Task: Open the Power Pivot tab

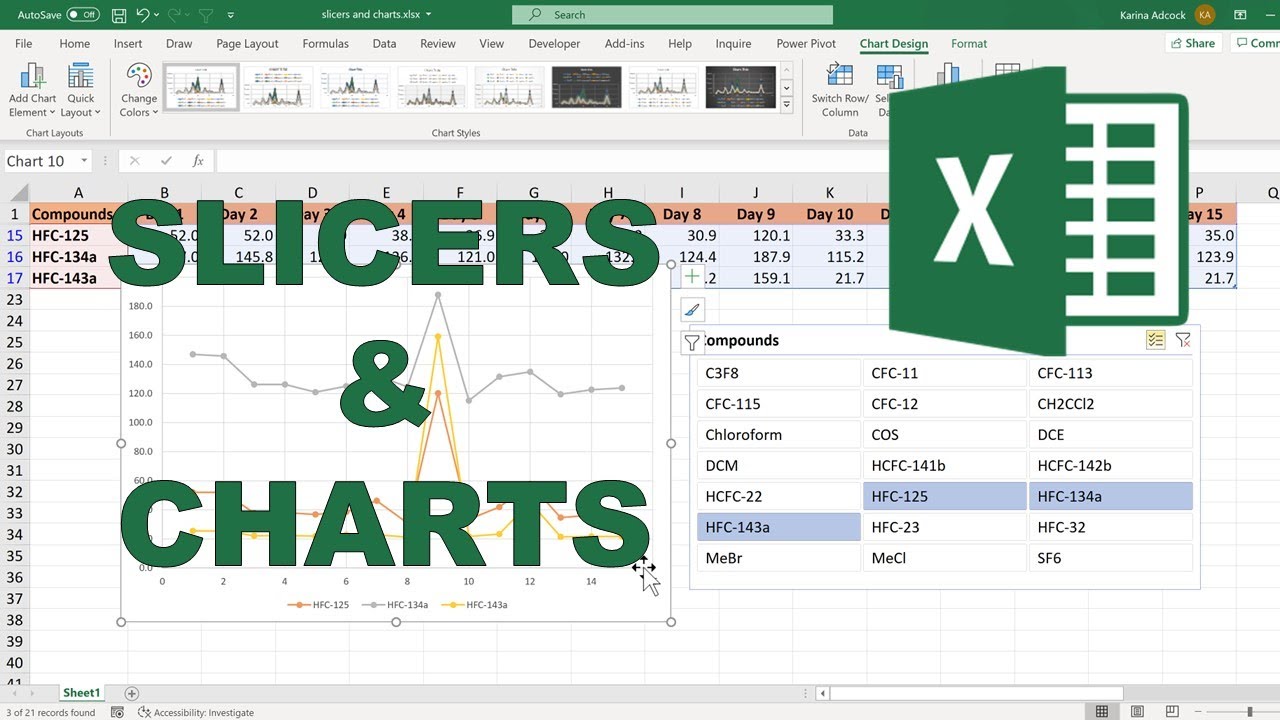Action: click(x=806, y=44)
